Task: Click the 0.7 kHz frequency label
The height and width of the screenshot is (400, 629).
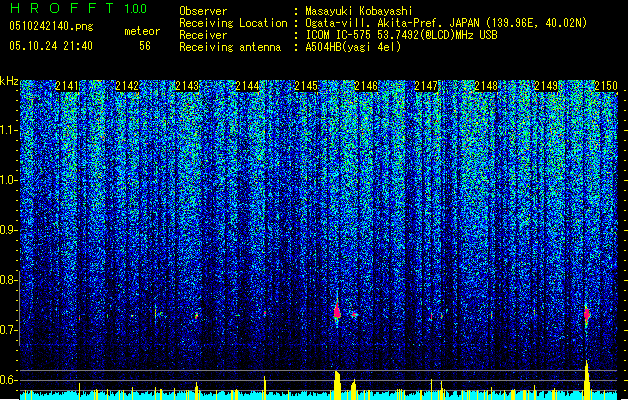Action: click(8, 330)
